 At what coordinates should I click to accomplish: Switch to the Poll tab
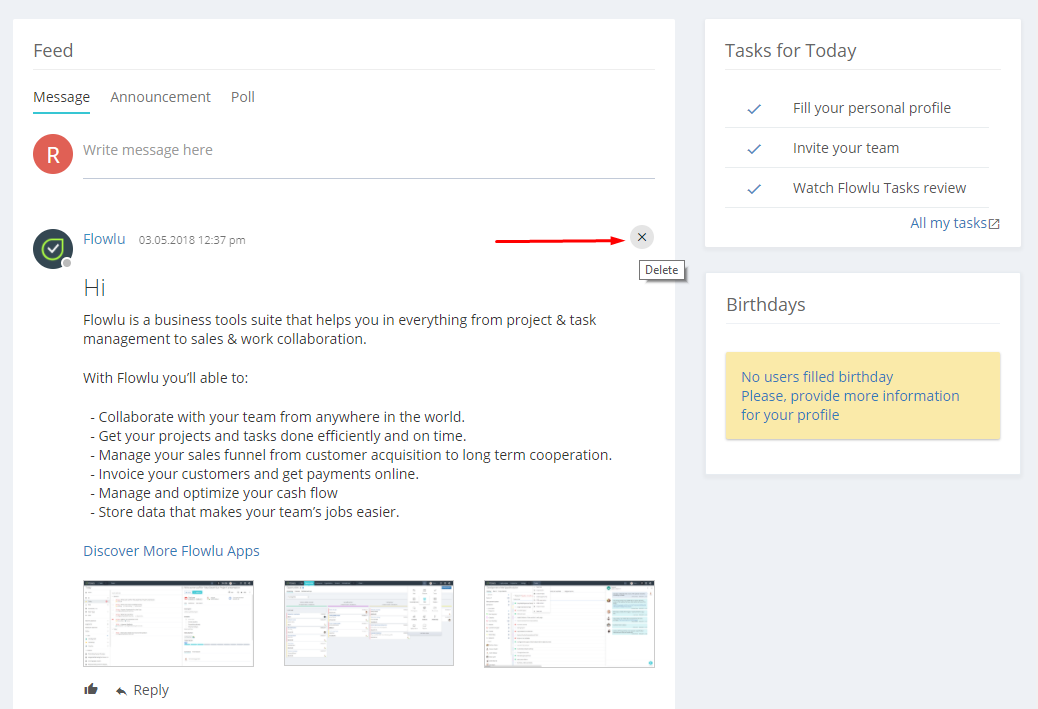[x=242, y=97]
